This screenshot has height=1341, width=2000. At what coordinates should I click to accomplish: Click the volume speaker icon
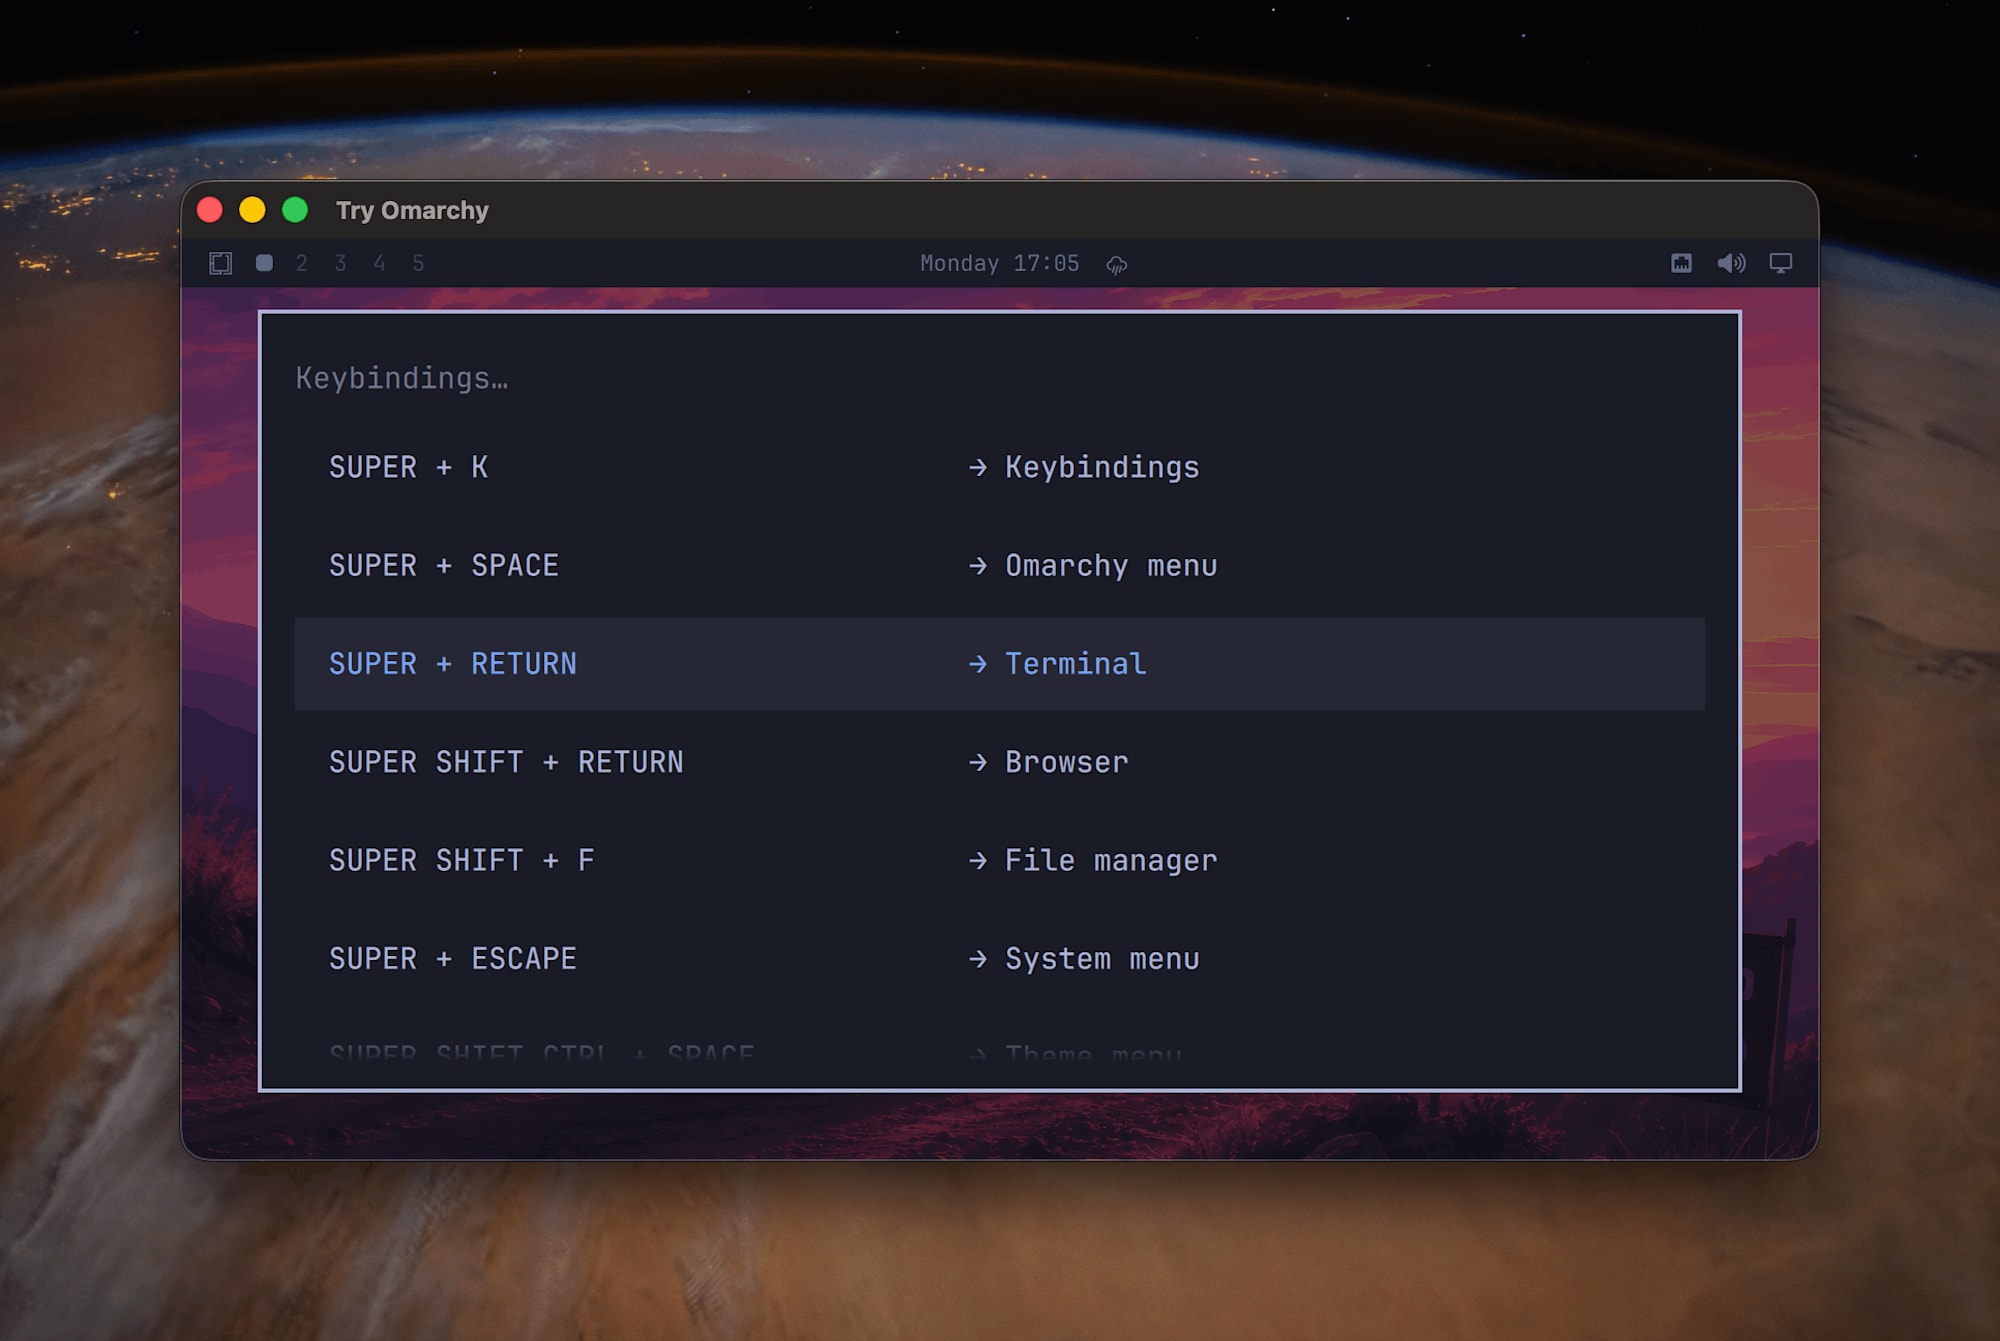click(1731, 263)
